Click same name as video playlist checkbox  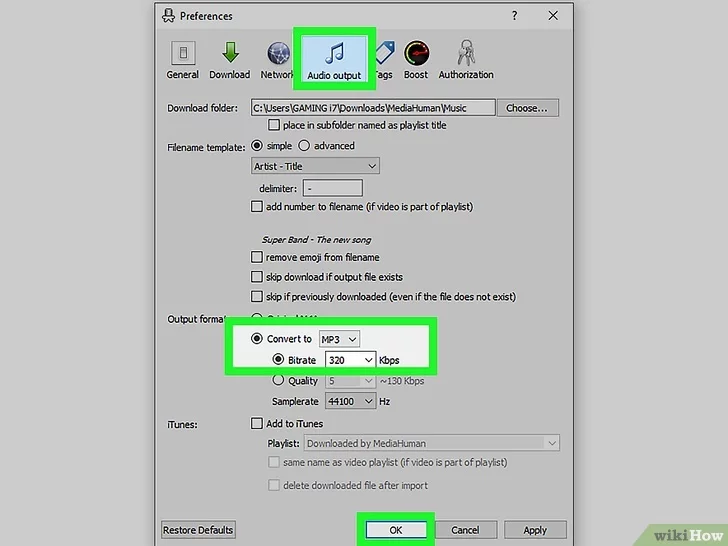click(274, 462)
